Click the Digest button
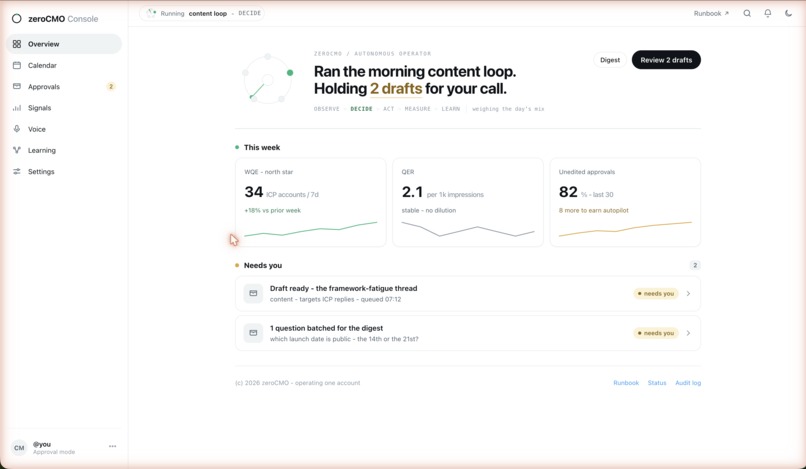 pos(610,60)
